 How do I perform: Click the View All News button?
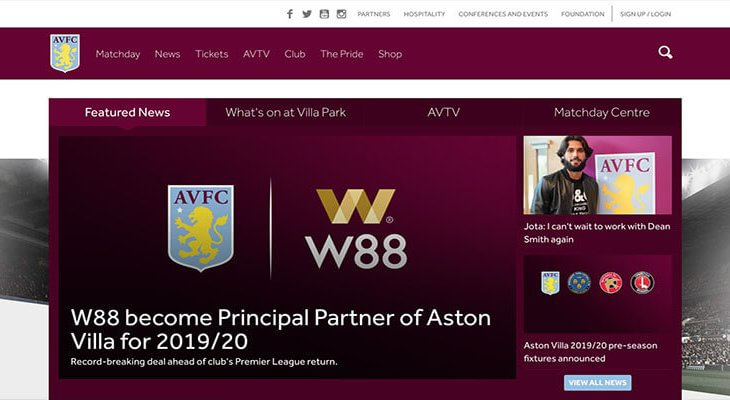[598, 383]
